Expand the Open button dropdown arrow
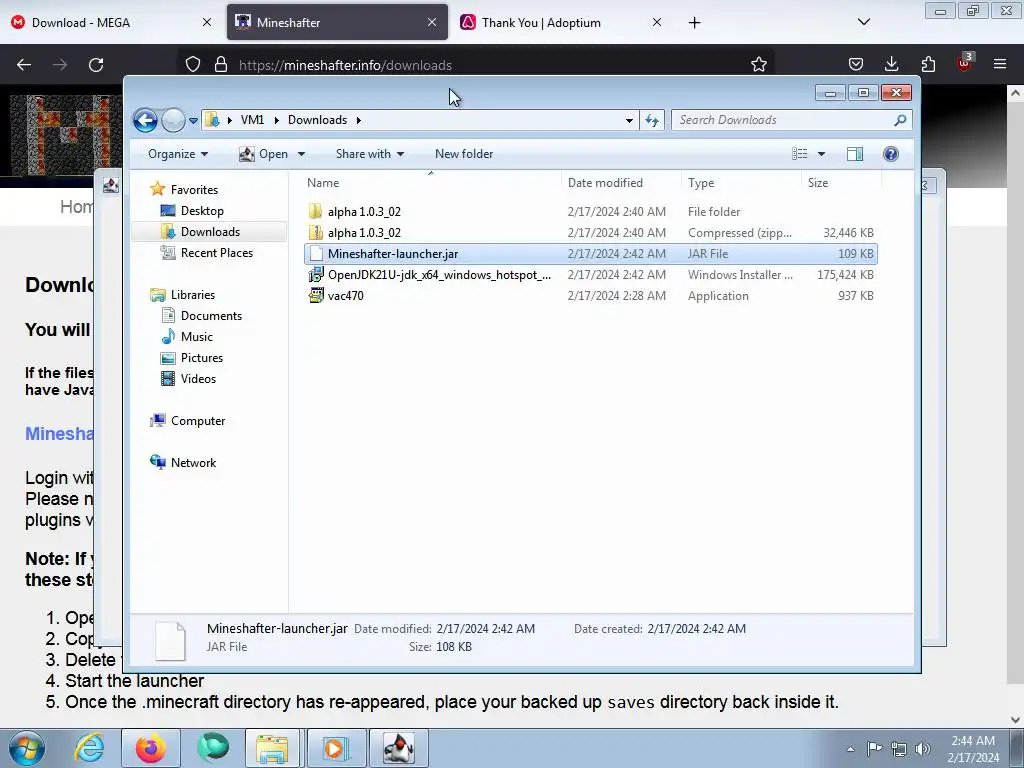This screenshot has width=1024, height=768. point(301,154)
